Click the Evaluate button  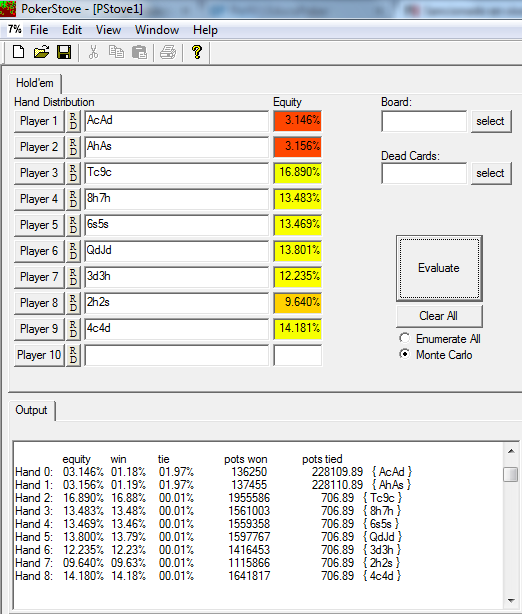[x=439, y=268]
